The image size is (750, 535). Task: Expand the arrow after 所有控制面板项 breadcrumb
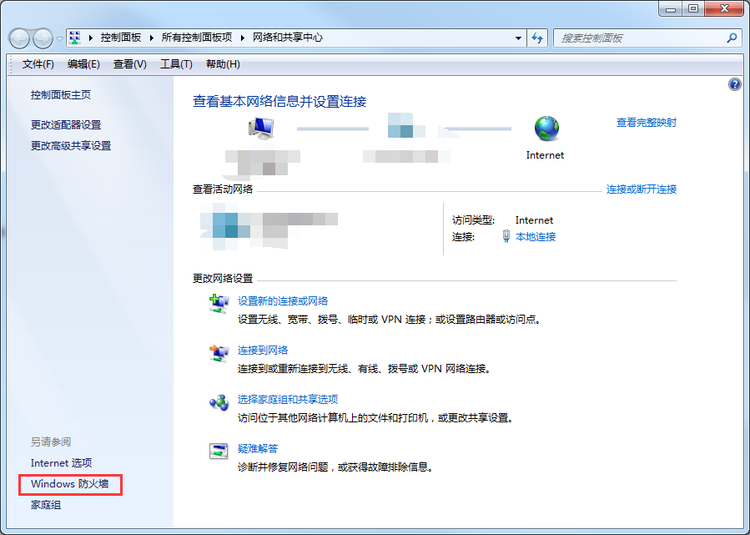[243, 38]
